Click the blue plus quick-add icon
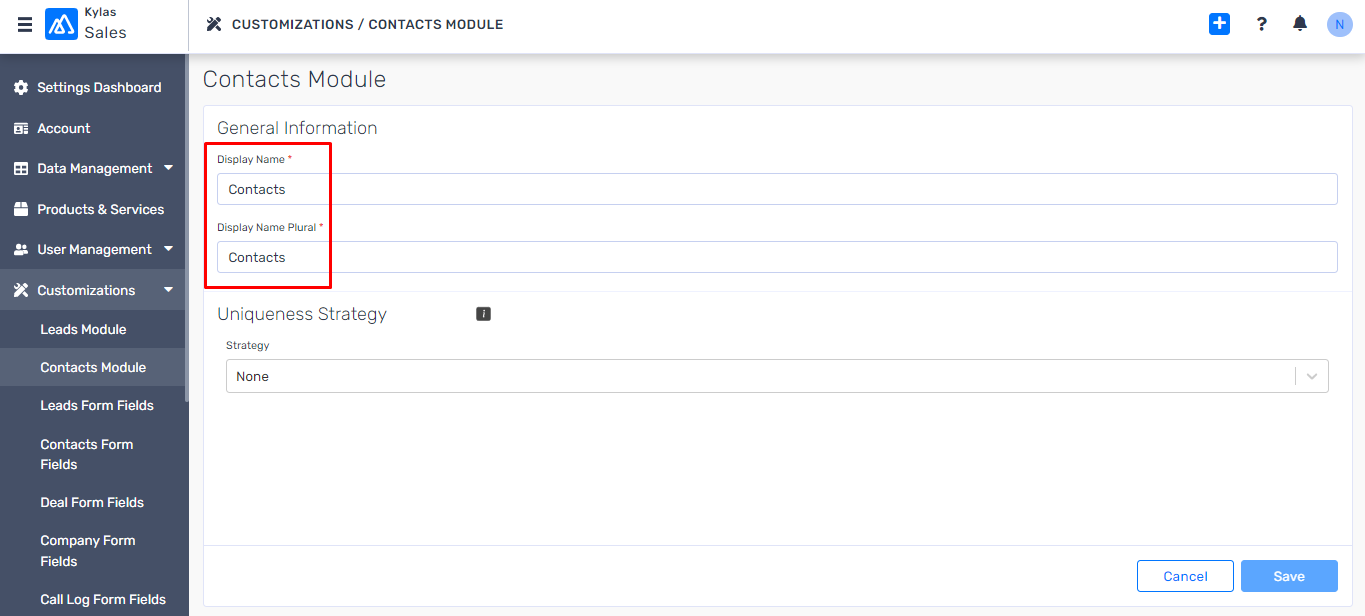Viewport: 1365px width, 616px height. tap(1219, 24)
